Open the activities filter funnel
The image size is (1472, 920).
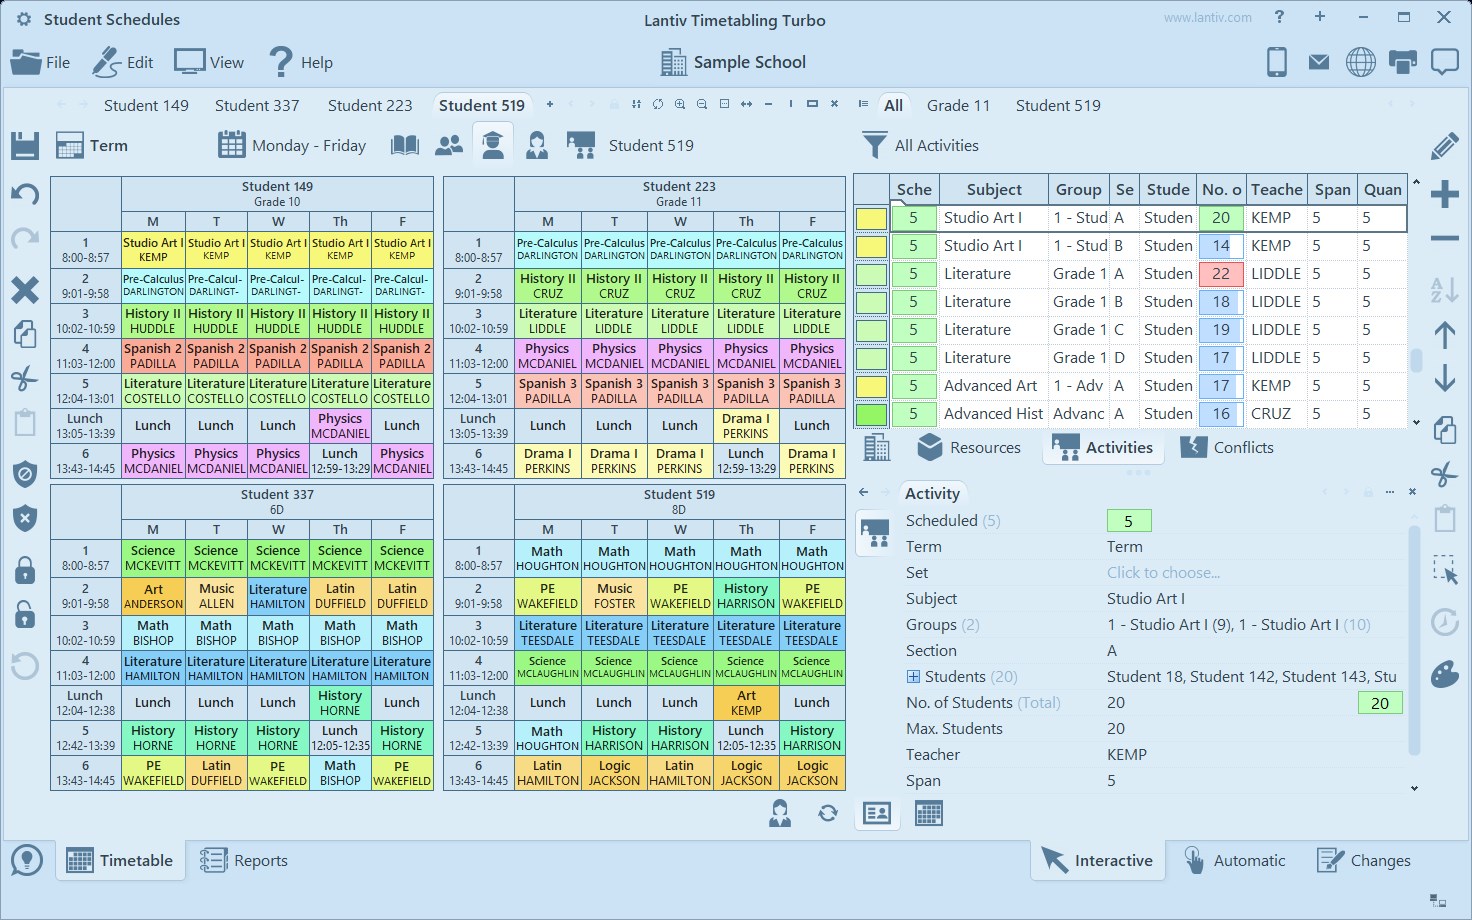pyautogui.click(x=874, y=146)
